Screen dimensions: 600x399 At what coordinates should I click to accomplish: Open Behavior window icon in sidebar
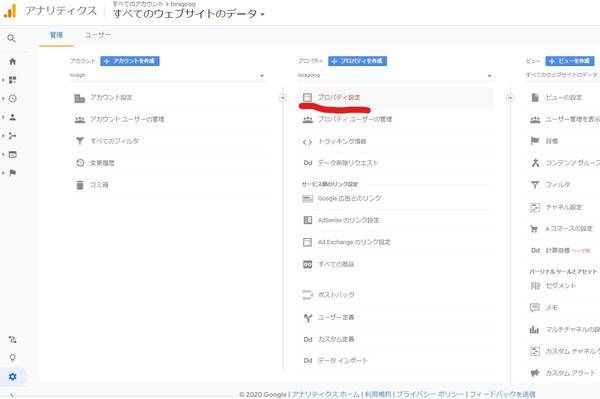coord(12,154)
